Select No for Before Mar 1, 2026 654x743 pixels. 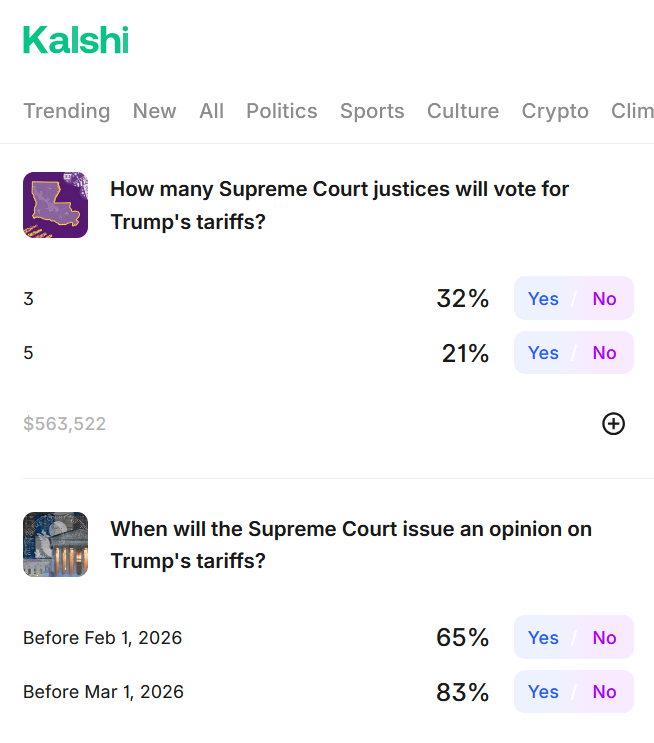point(604,692)
